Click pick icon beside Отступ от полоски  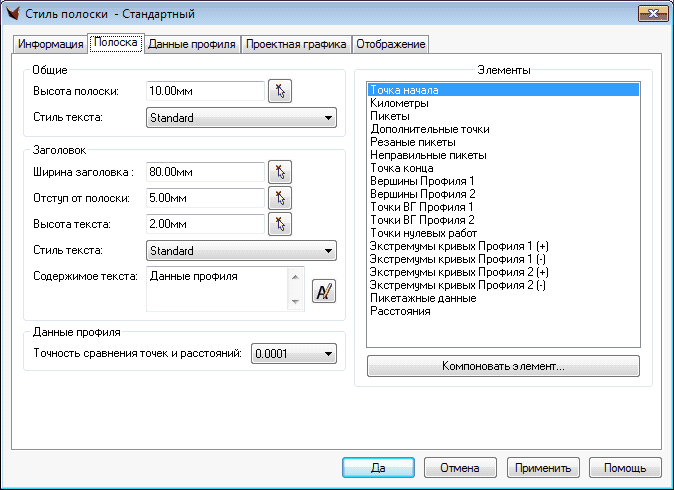click(x=281, y=197)
